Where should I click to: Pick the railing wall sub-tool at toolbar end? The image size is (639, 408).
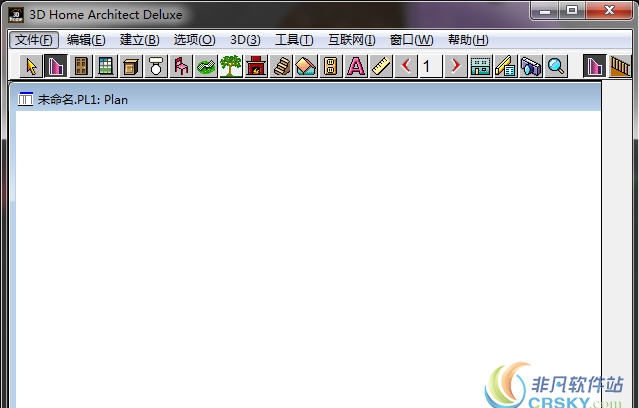coord(620,66)
